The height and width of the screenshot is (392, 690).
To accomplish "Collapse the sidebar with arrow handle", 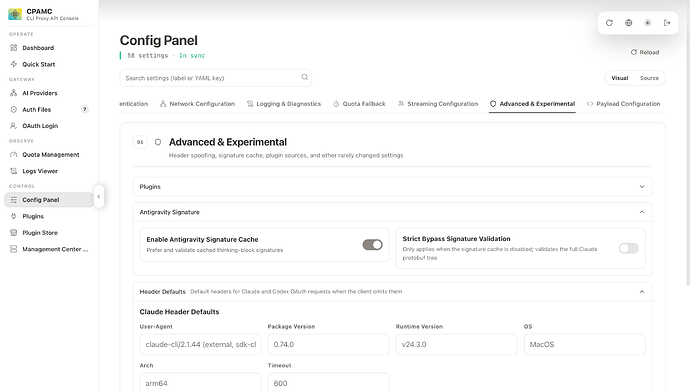I will coord(99,197).
